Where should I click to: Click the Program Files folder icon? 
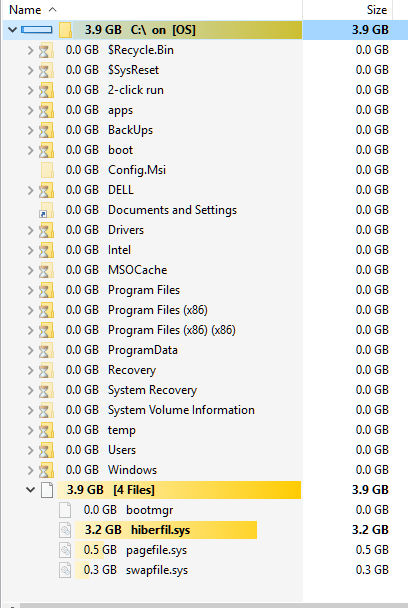point(46,290)
